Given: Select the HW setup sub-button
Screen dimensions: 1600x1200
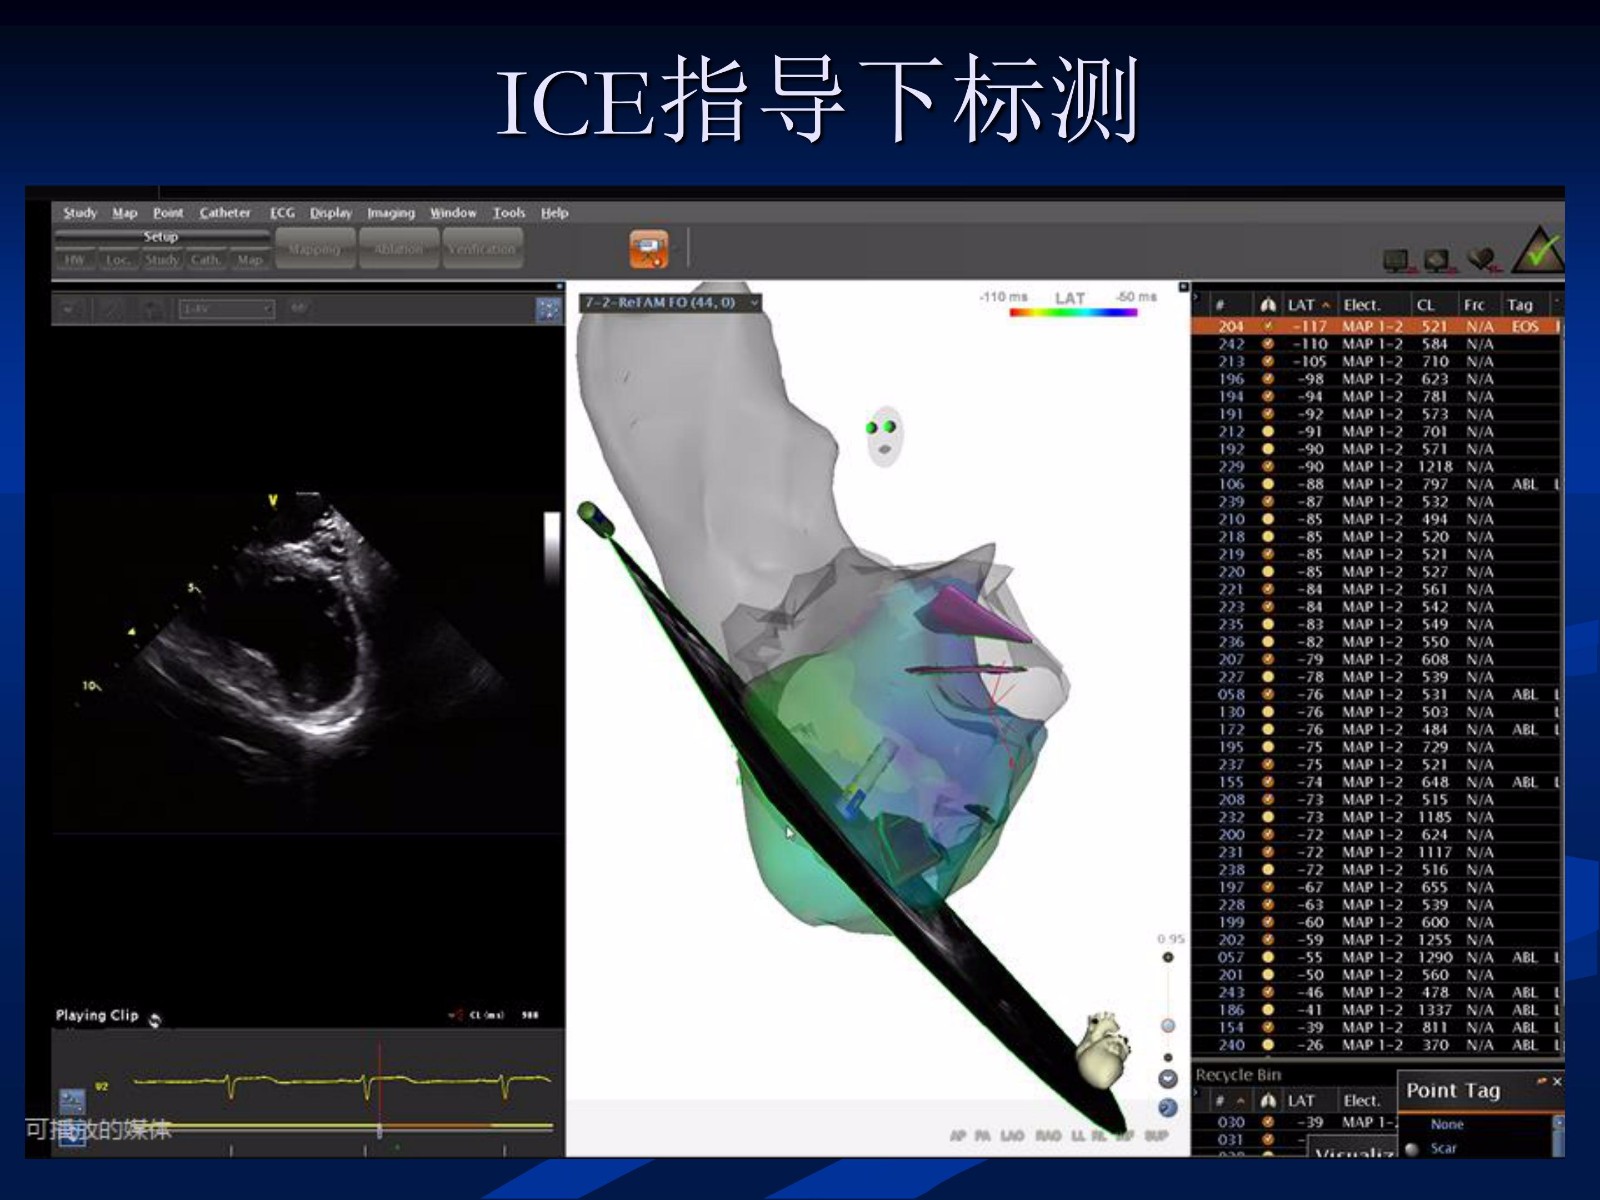Looking at the screenshot, I should point(75,260).
